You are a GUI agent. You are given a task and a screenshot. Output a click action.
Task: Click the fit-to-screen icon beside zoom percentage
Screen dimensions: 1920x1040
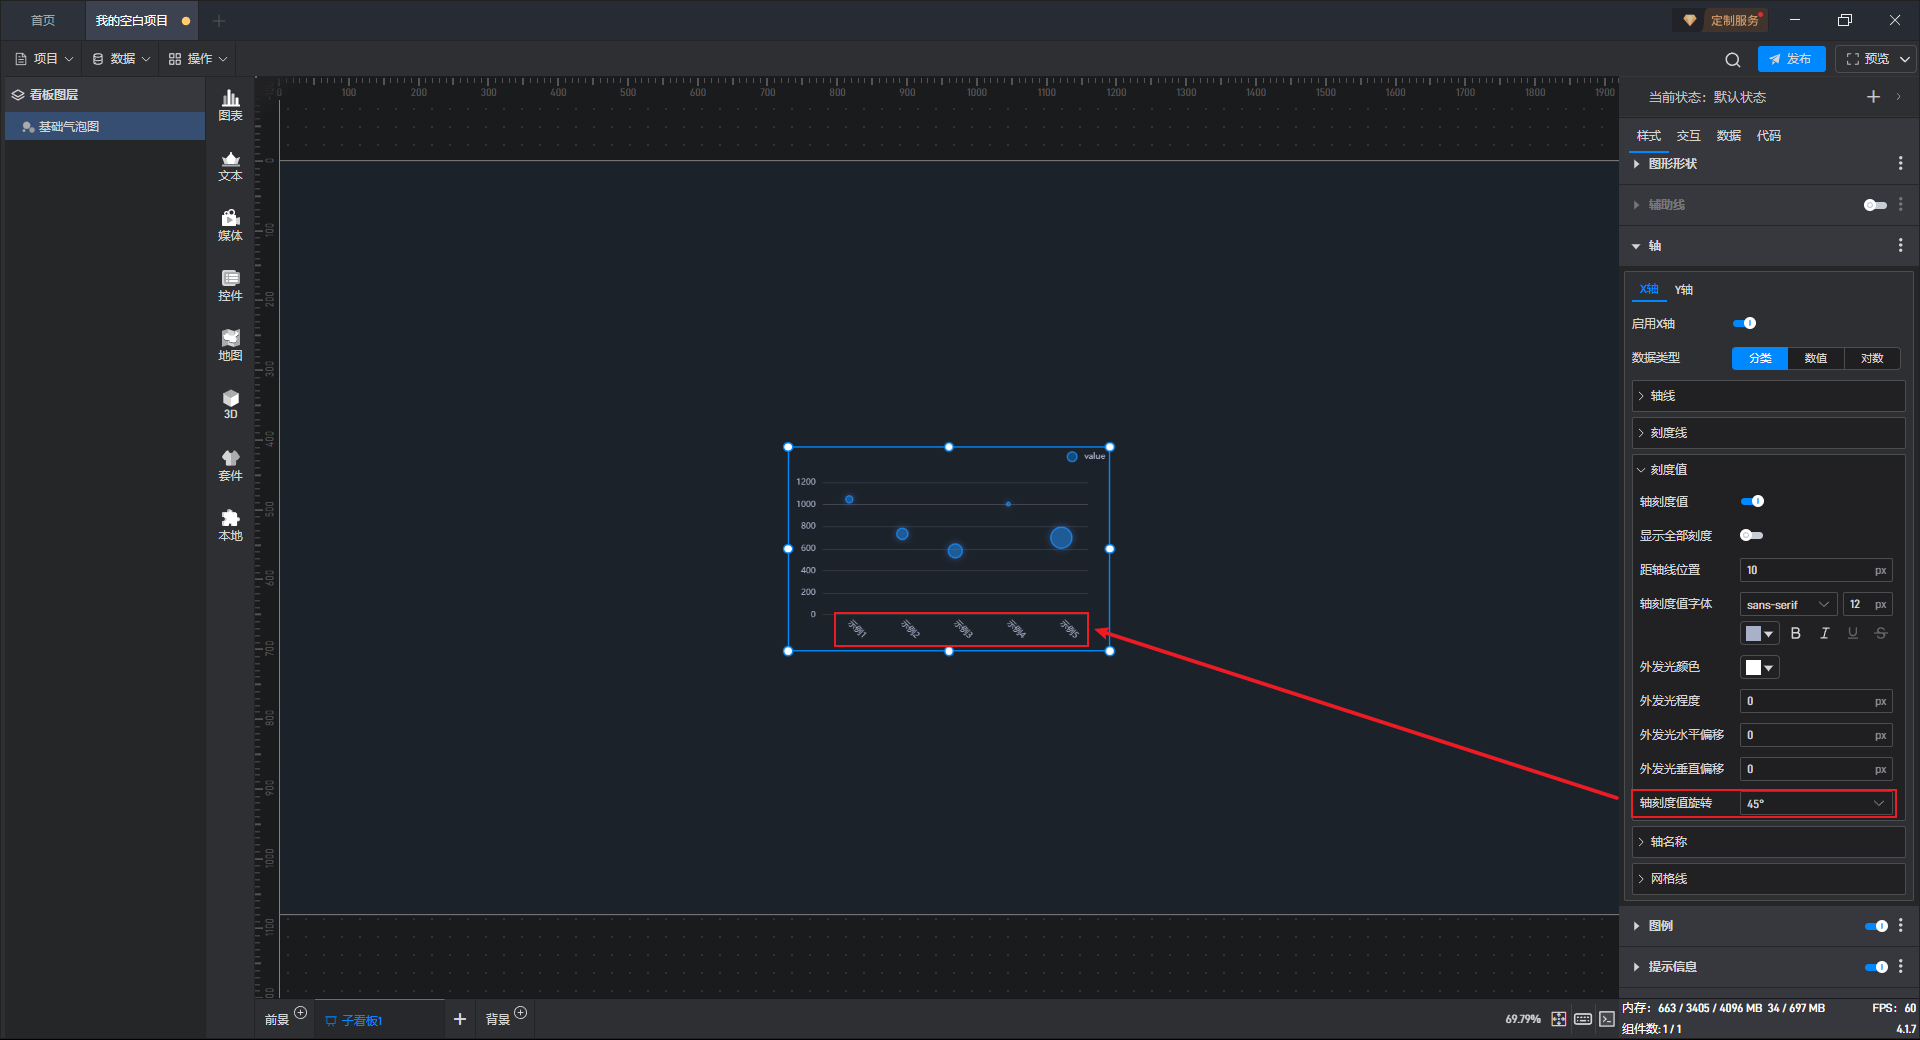1559,1019
